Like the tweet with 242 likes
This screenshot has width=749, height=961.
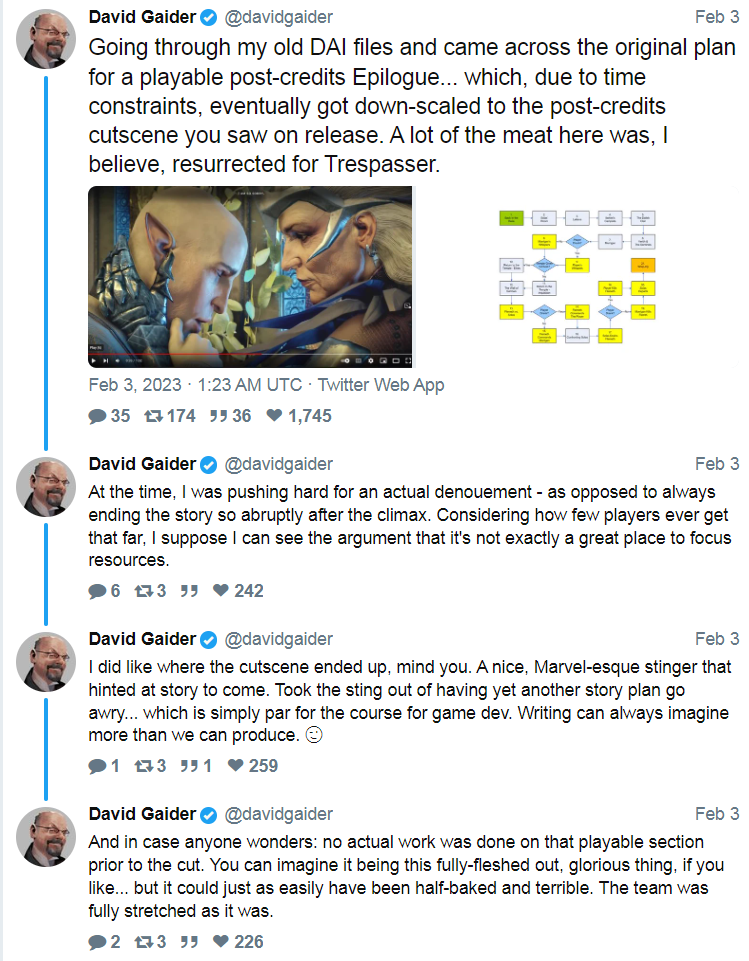(x=219, y=591)
